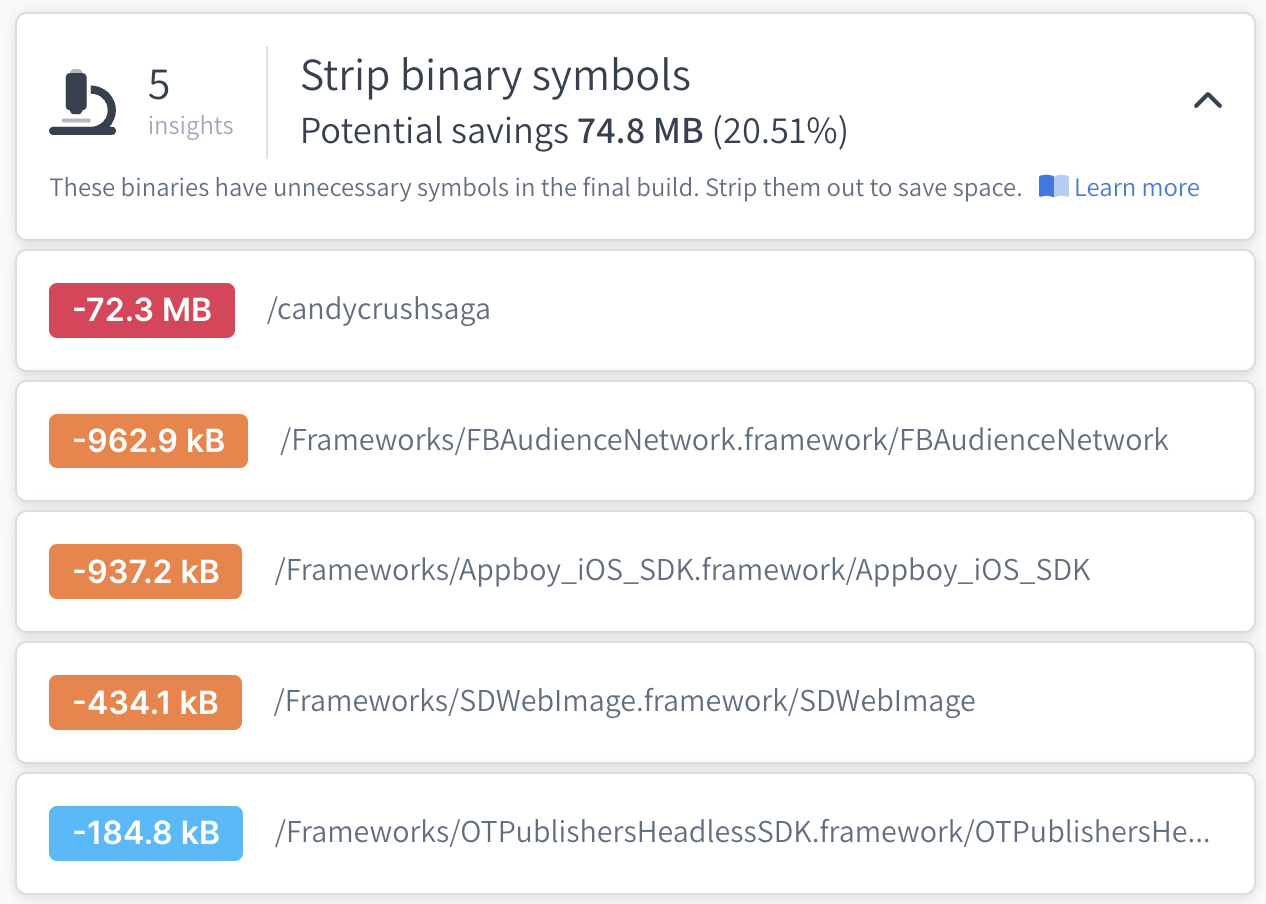Image resolution: width=1266 pixels, height=904 pixels.
Task: Click the book icon beside Learn more
Action: click(1054, 186)
